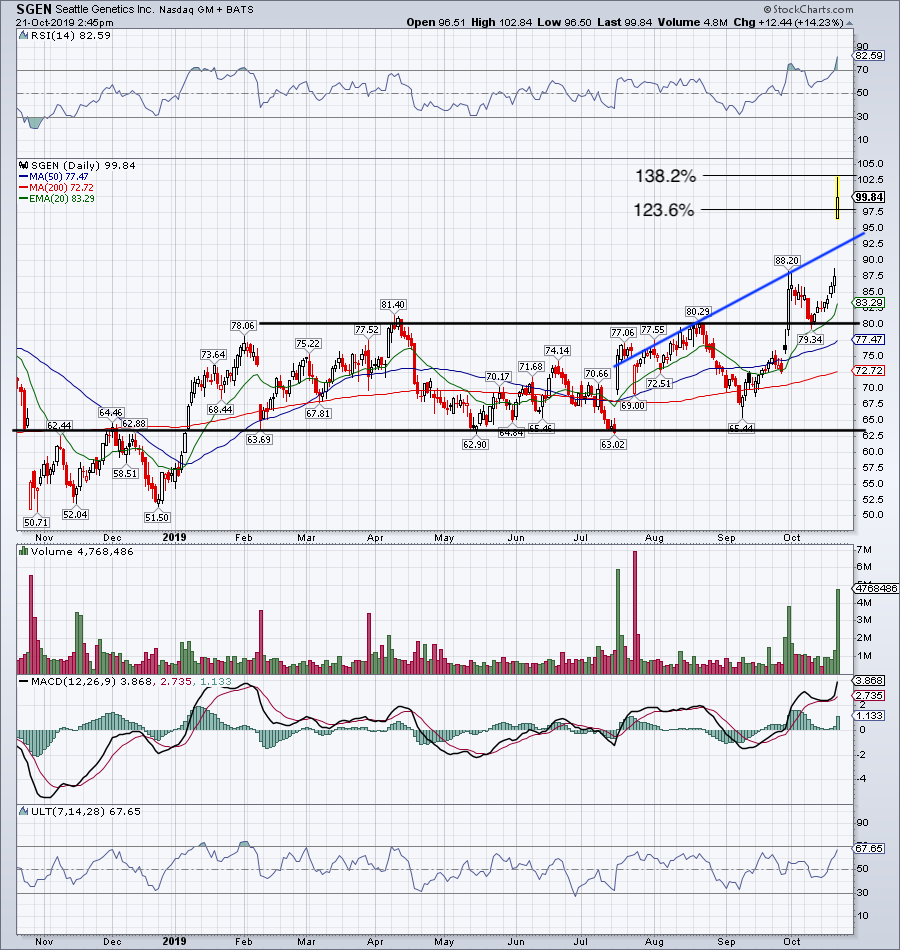Click the yellow latest candlestick near 99.84
Image resolution: width=900 pixels, height=950 pixels.
click(837, 198)
